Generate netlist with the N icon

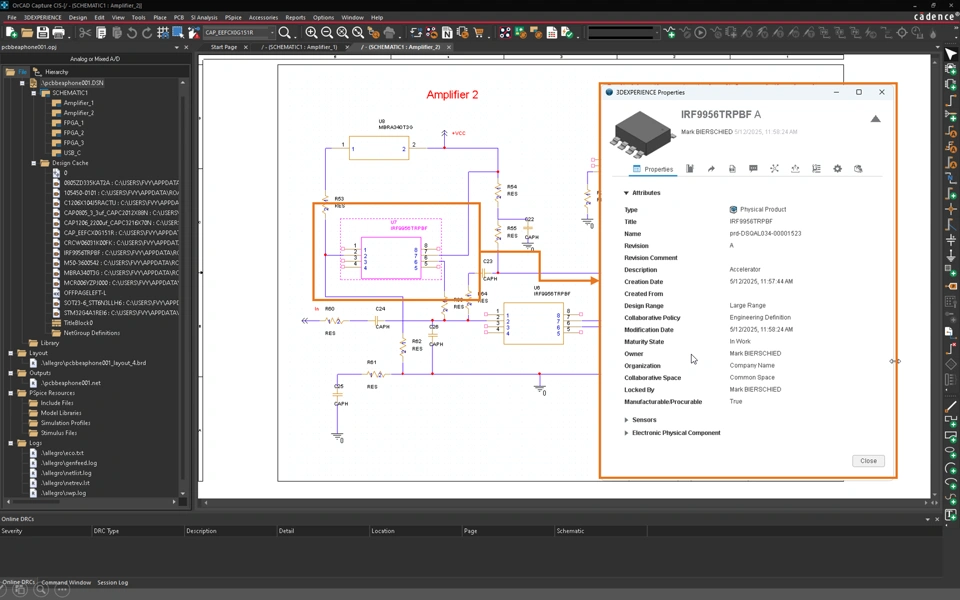pos(447,32)
